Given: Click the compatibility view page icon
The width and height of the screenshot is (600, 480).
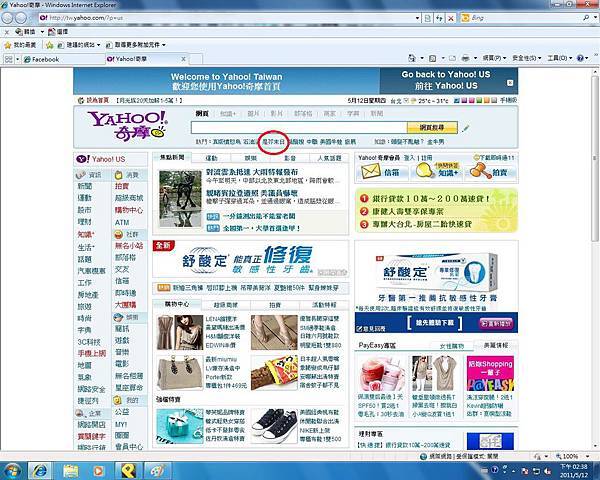Looking at the screenshot, I should point(427,18).
